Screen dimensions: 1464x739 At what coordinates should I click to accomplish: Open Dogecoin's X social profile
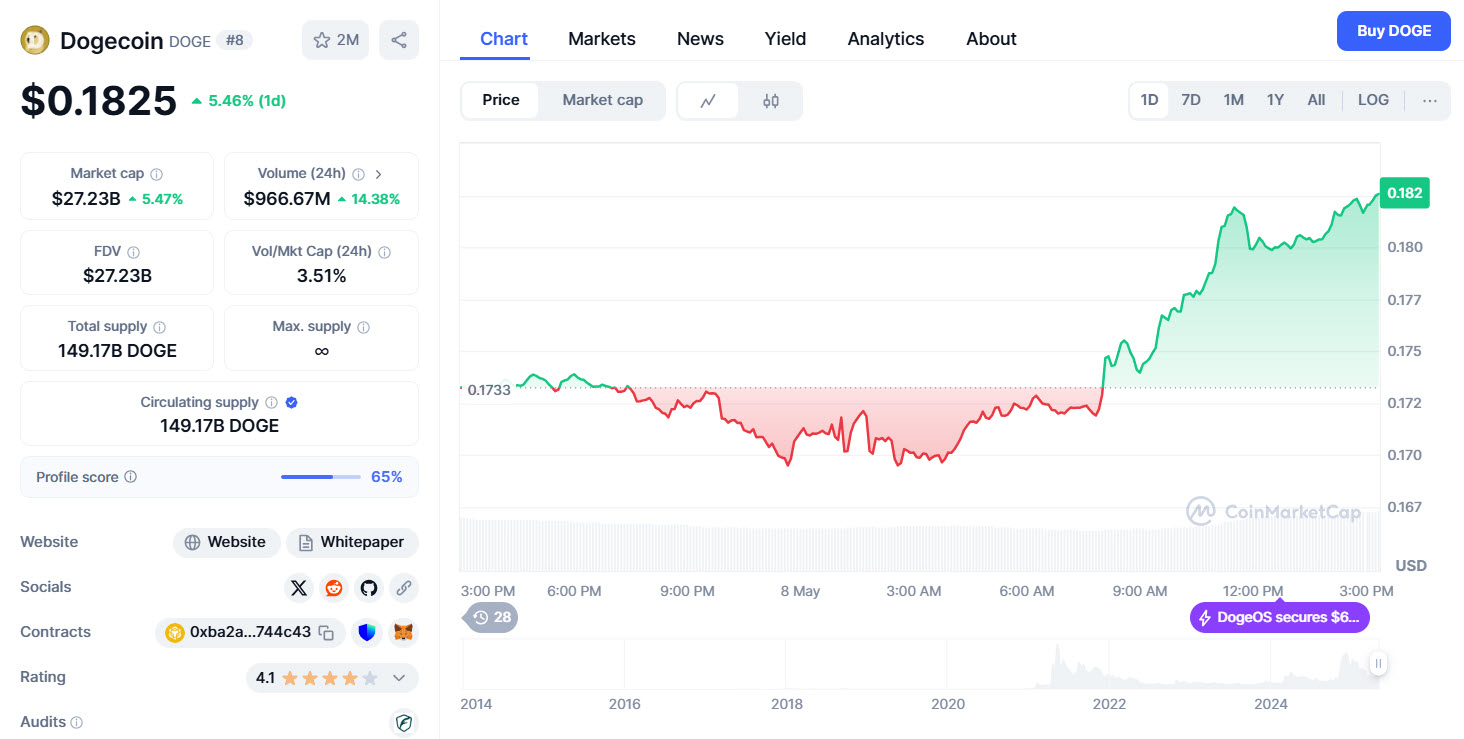tap(298, 588)
